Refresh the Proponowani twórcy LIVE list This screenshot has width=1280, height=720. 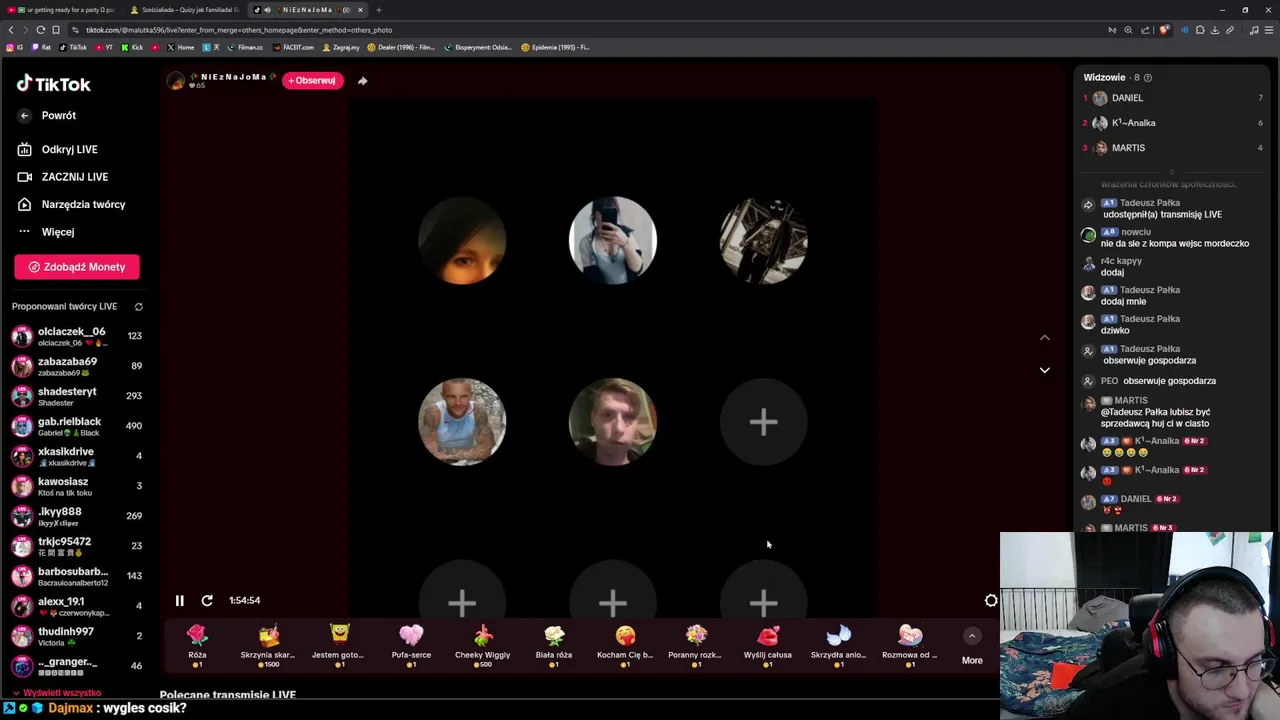coord(139,307)
